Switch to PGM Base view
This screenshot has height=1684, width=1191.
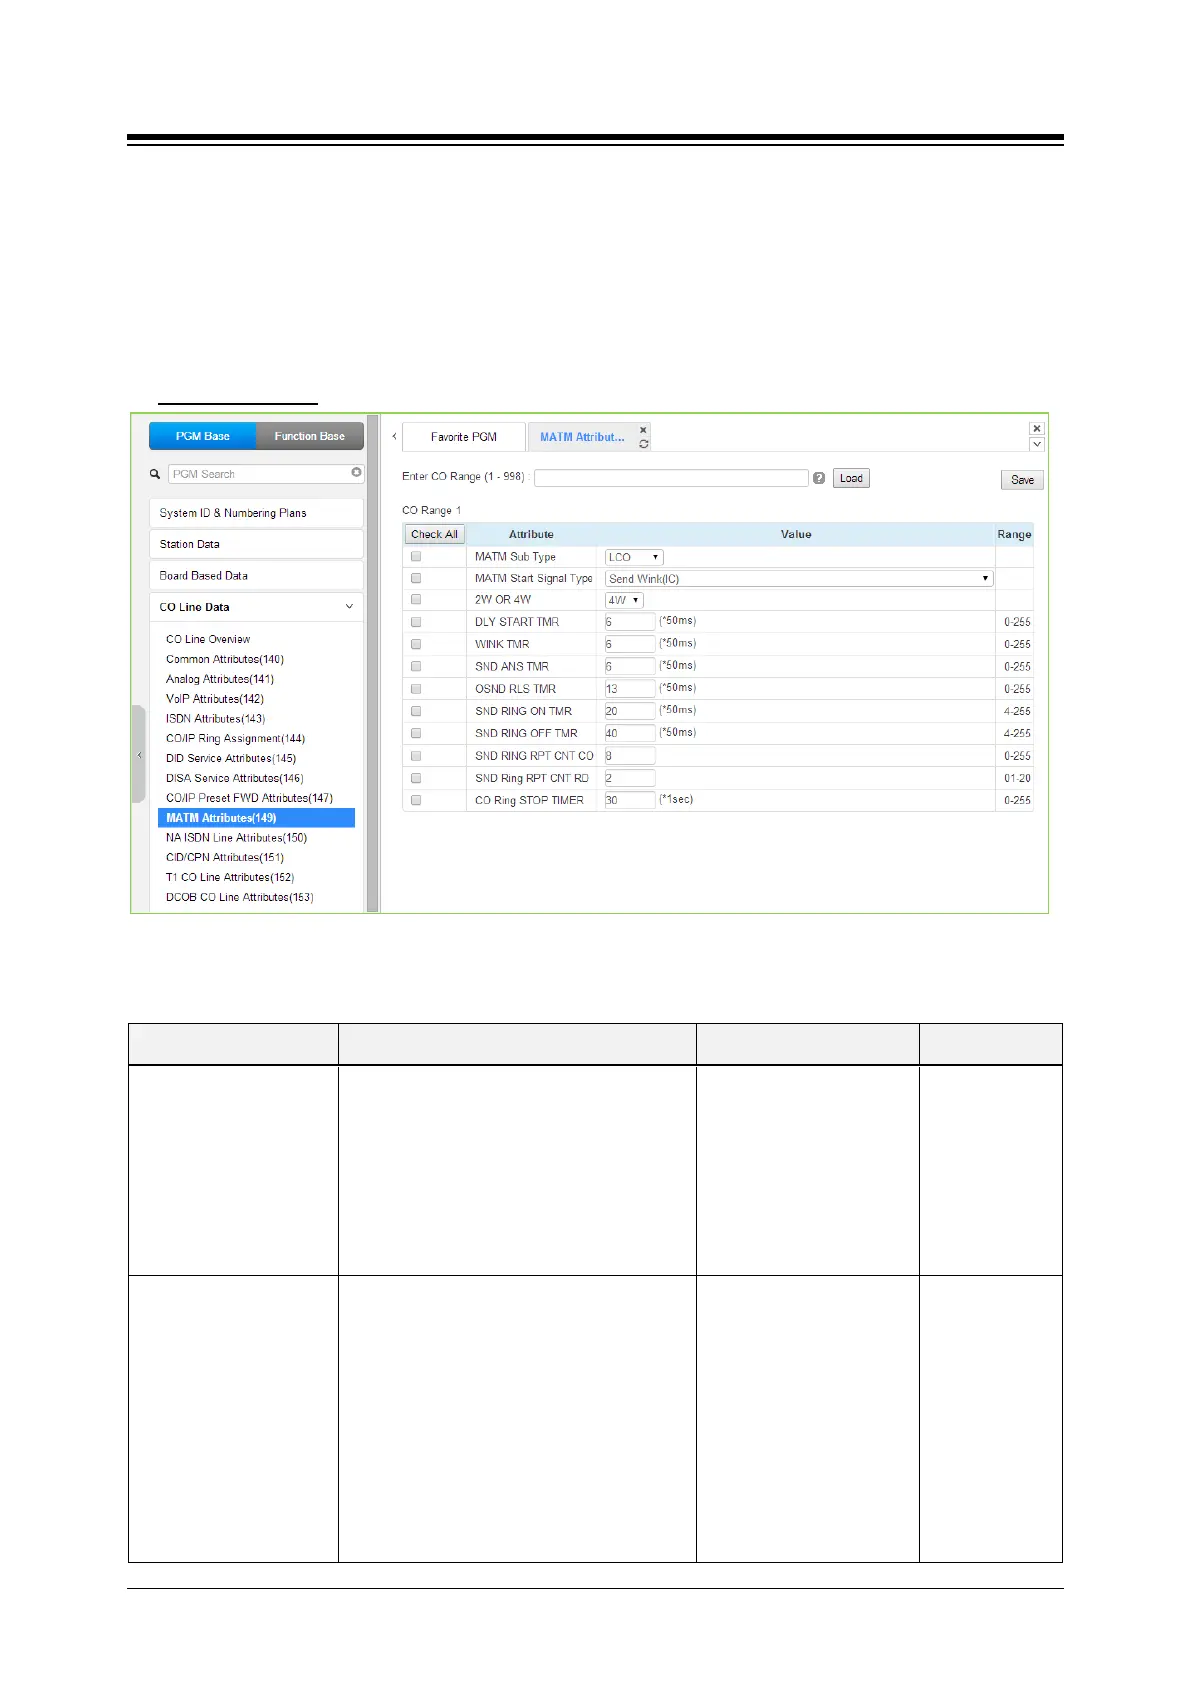203,436
